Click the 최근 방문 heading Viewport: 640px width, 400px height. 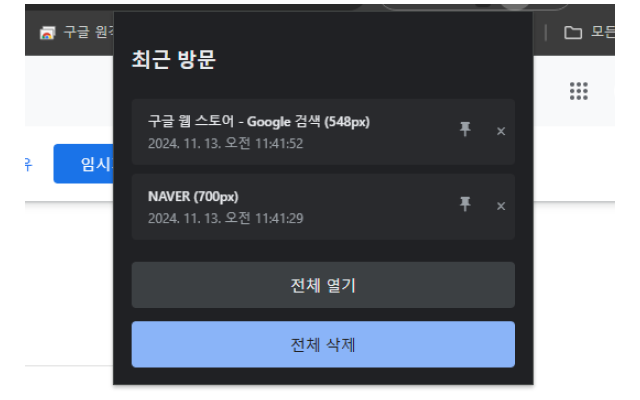173,60
